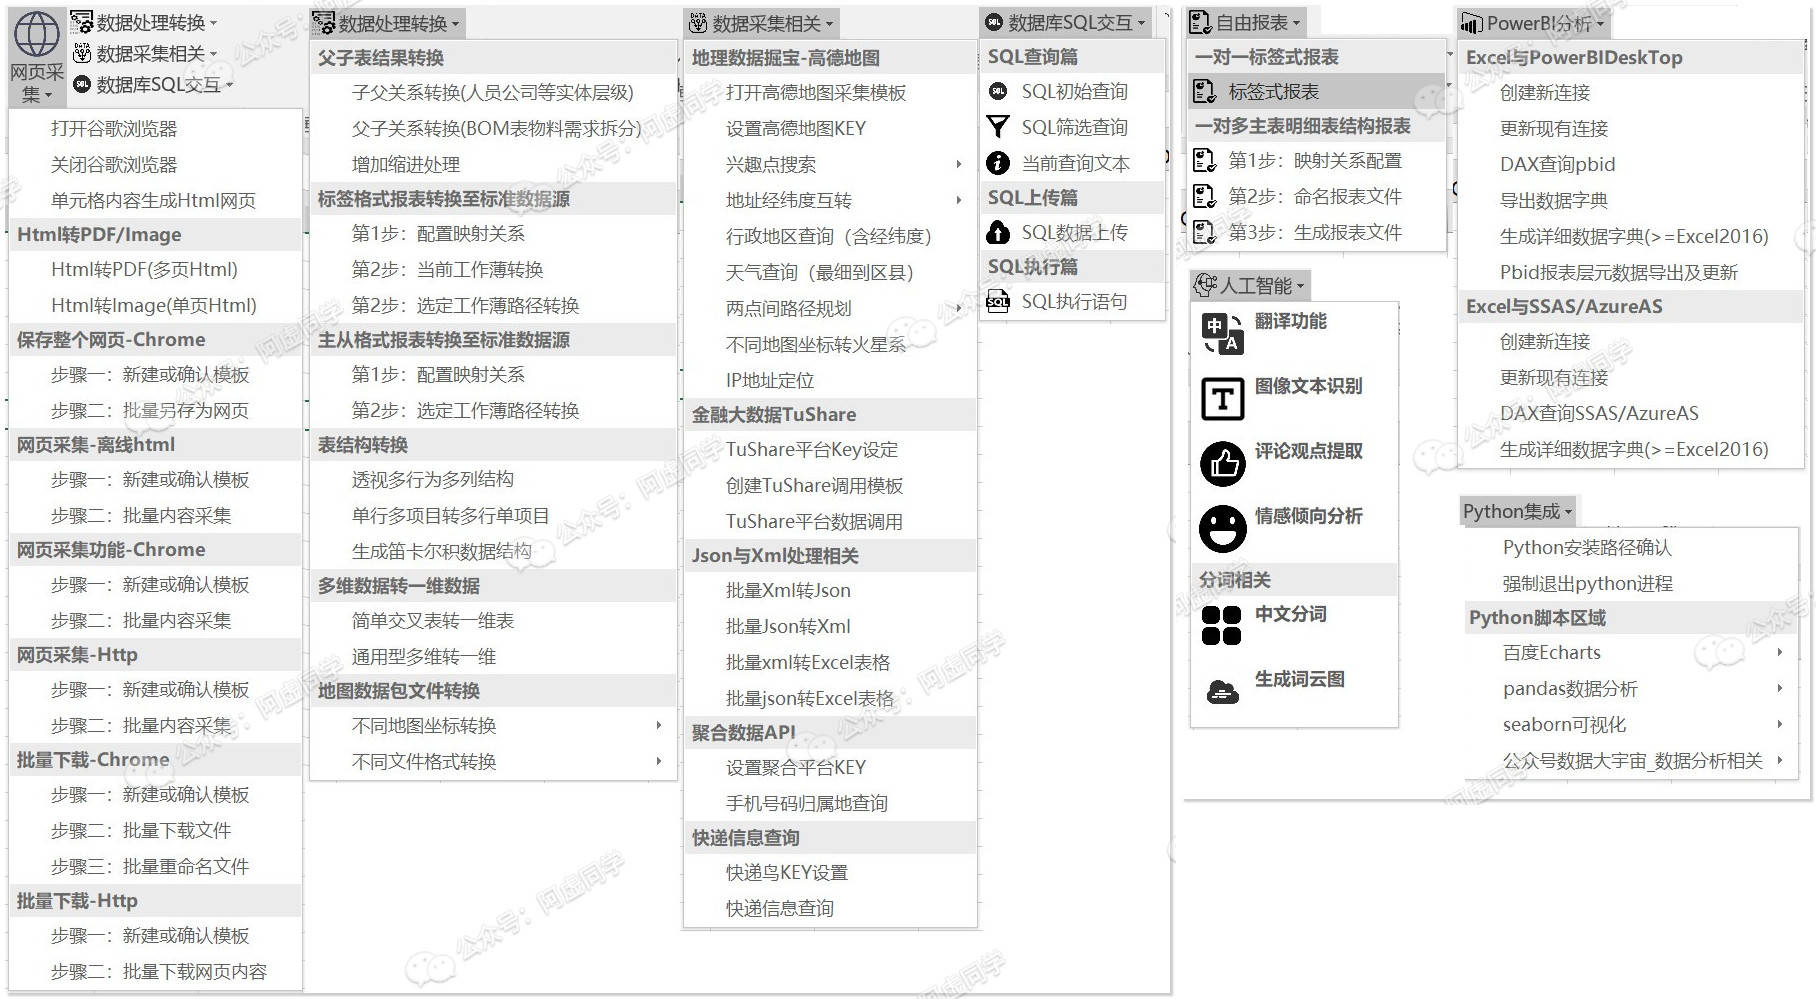This screenshot has width=1816, height=999.
Task: Select 设置高德地图KEY
Action: pos(830,128)
